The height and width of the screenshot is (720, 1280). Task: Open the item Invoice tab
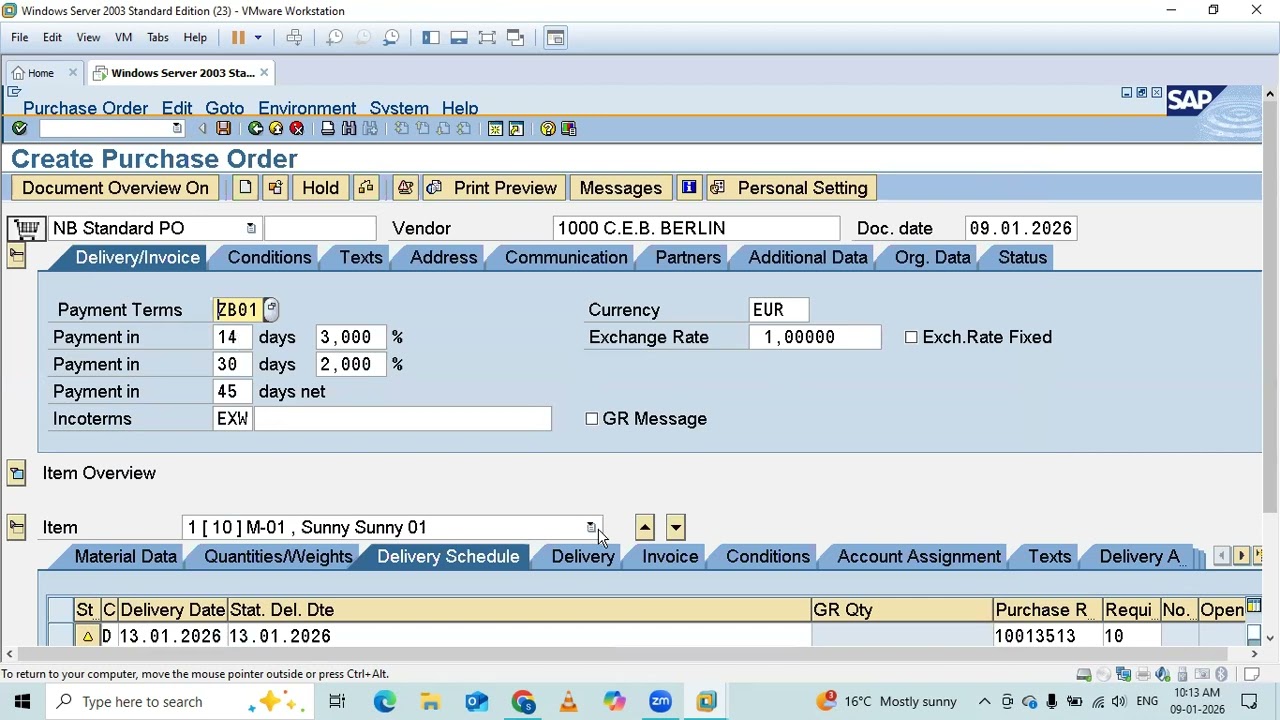pos(670,557)
